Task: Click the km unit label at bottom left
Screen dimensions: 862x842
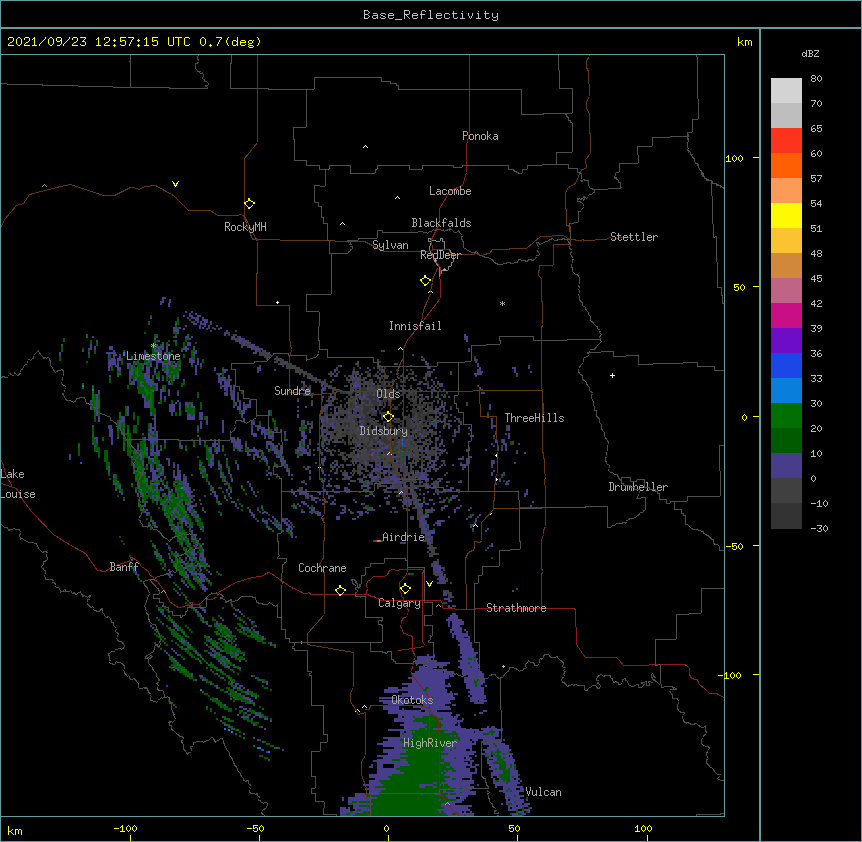Action: 14,830
